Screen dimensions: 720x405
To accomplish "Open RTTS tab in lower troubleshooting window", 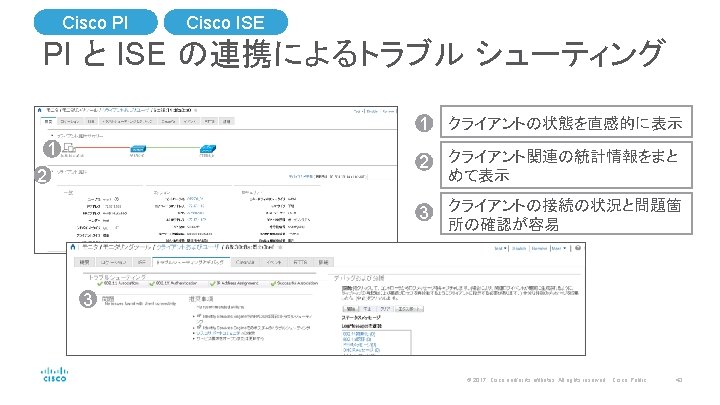I will point(300,262).
